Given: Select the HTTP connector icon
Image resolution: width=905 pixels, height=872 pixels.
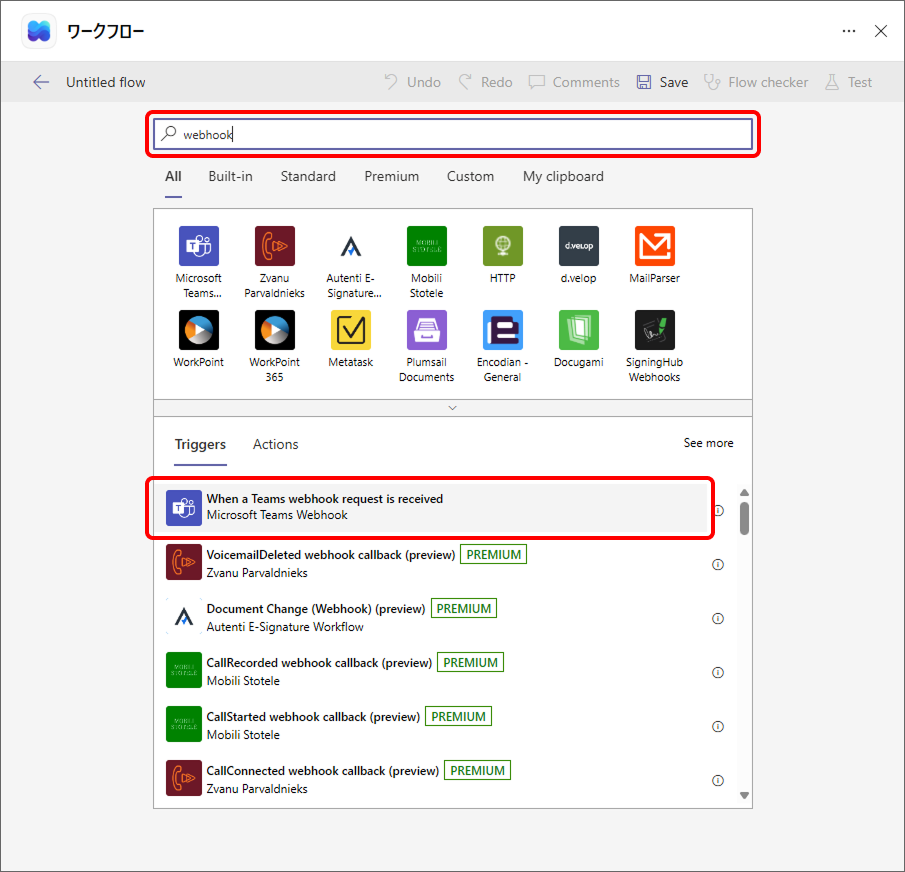Looking at the screenshot, I should tap(503, 246).
